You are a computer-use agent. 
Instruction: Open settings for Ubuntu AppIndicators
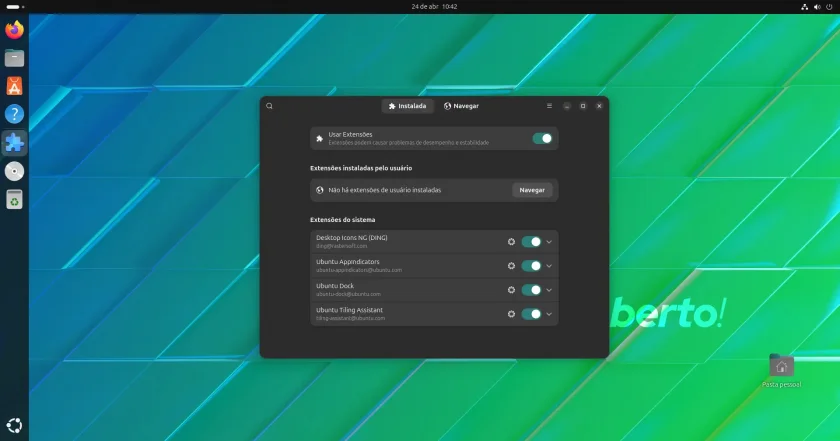(511, 266)
